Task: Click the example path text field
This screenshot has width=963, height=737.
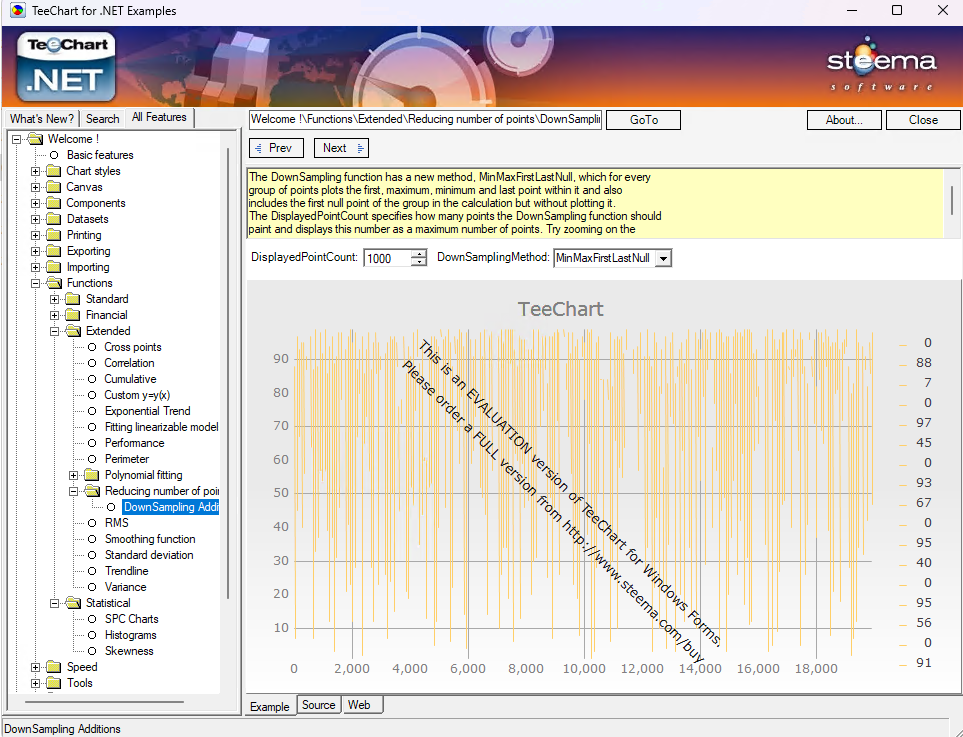Action: coord(426,119)
